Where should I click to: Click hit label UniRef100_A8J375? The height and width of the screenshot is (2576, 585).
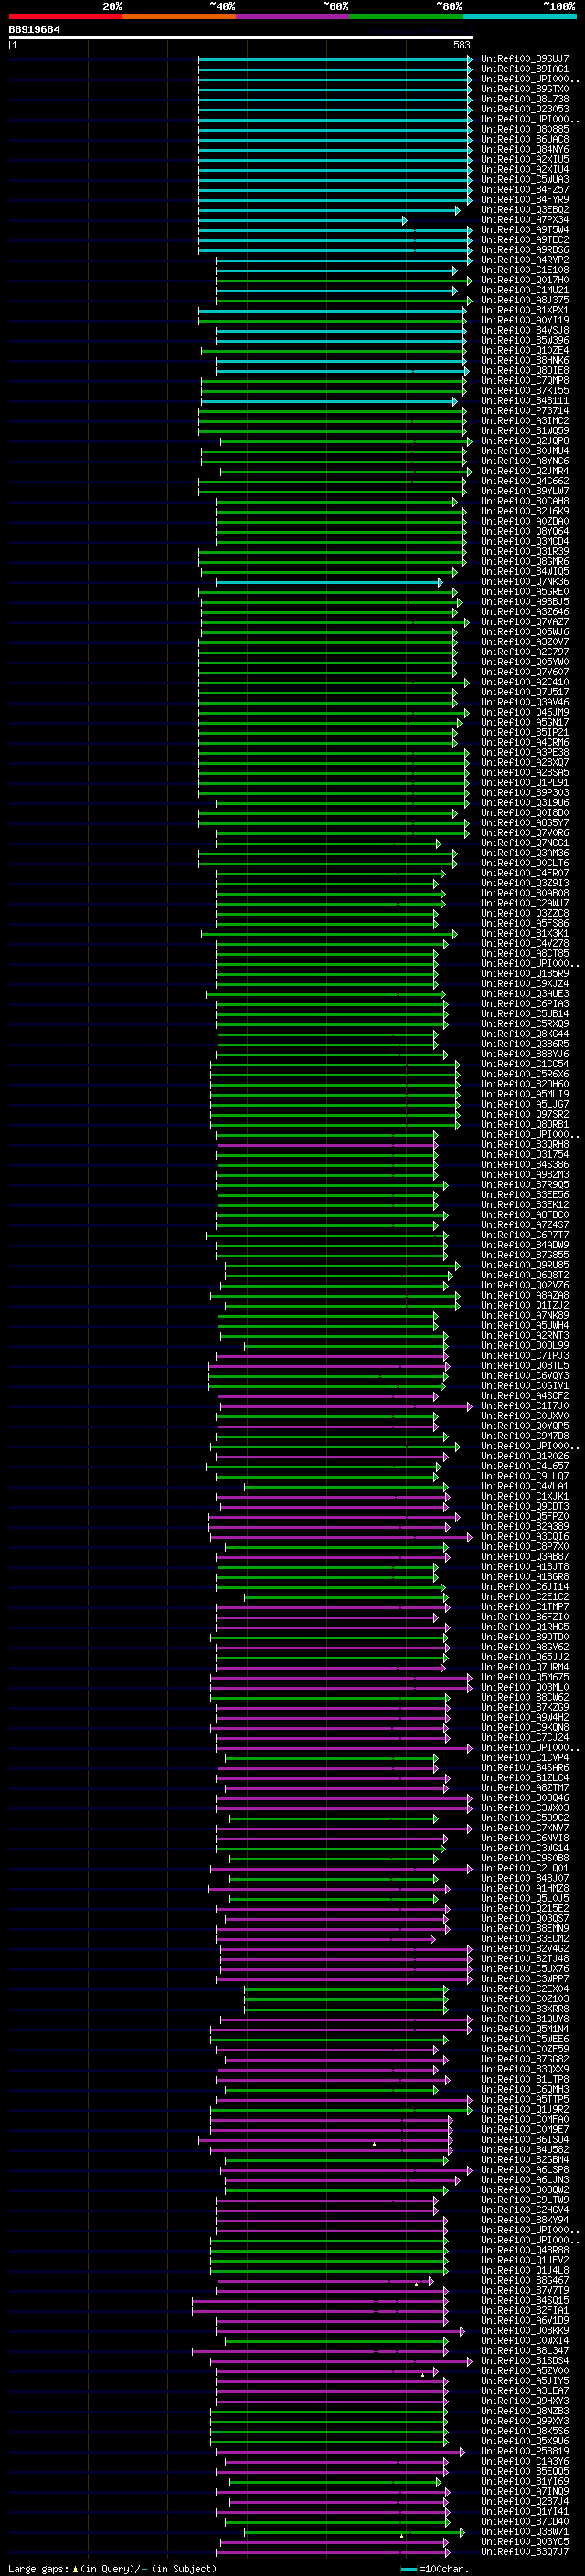pyautogui.click(x=524, y=300)
